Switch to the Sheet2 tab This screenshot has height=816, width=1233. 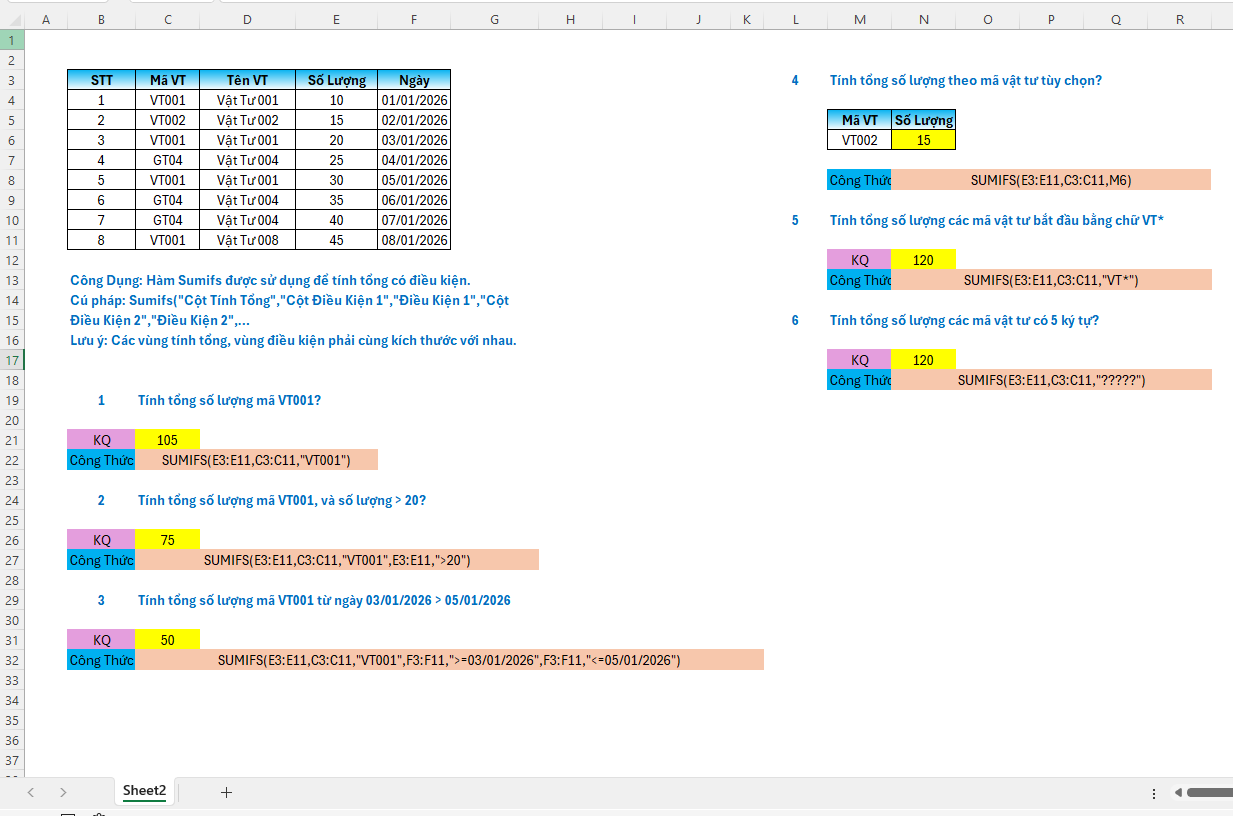[144, 791]
